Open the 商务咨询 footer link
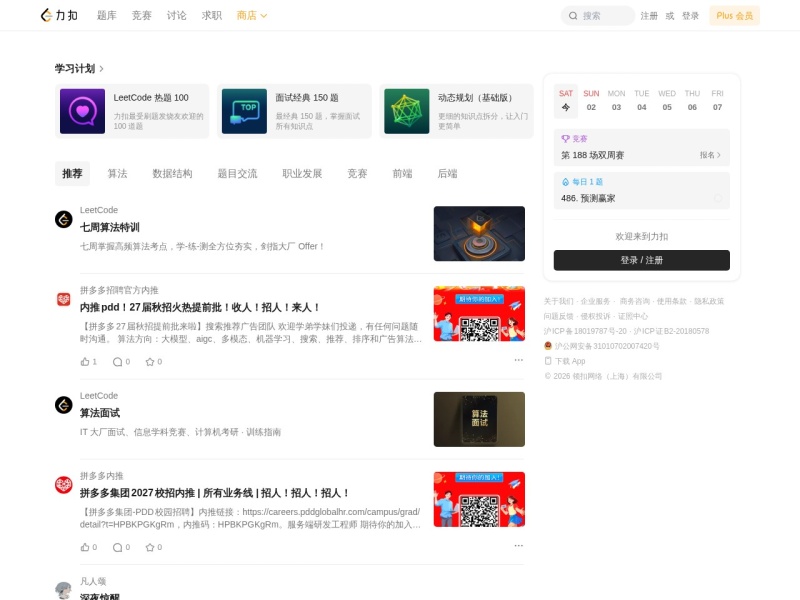 point(635,301)
